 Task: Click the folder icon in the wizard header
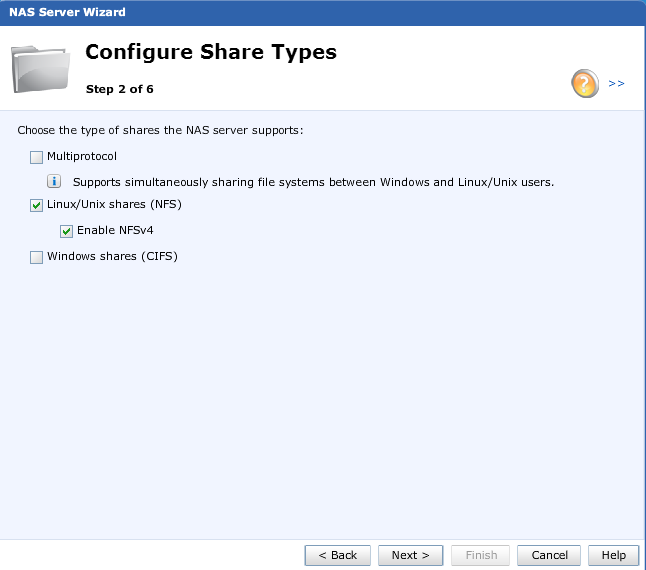click(x=40, y=68)
